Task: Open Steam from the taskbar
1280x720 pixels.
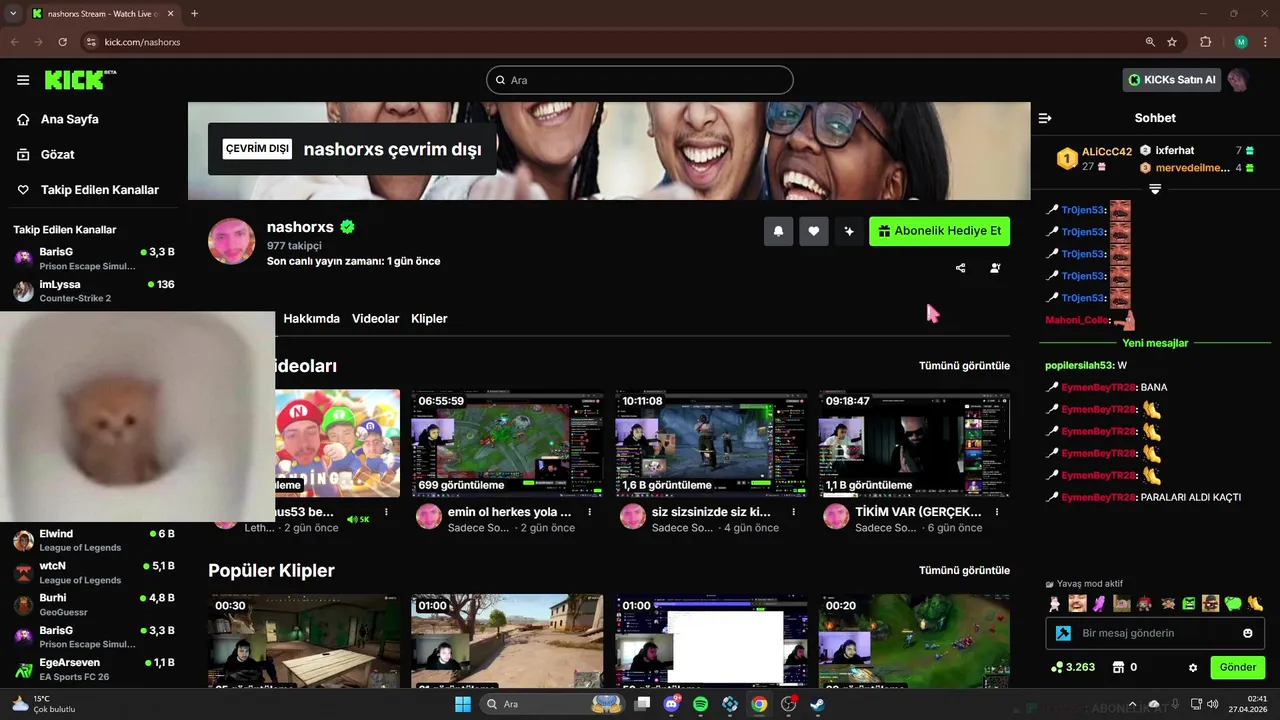Action: [818, 704]
